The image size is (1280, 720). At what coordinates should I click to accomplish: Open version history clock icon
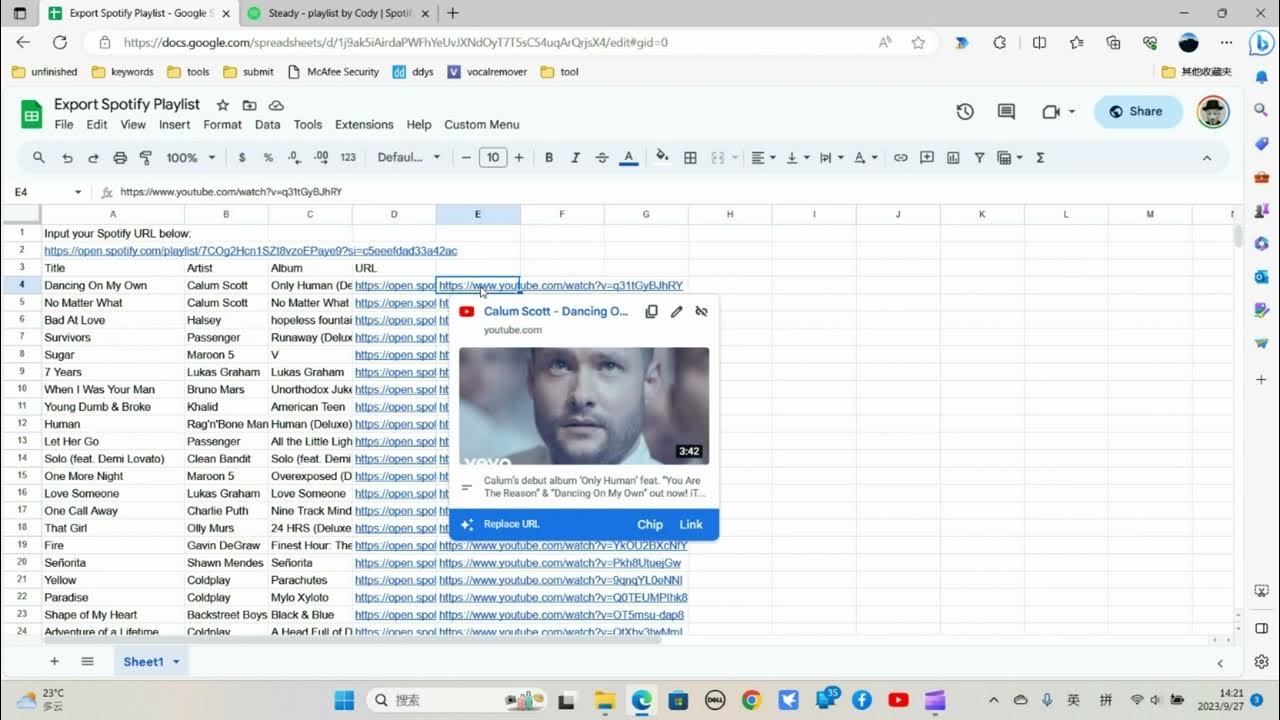(x=965, y=112)
